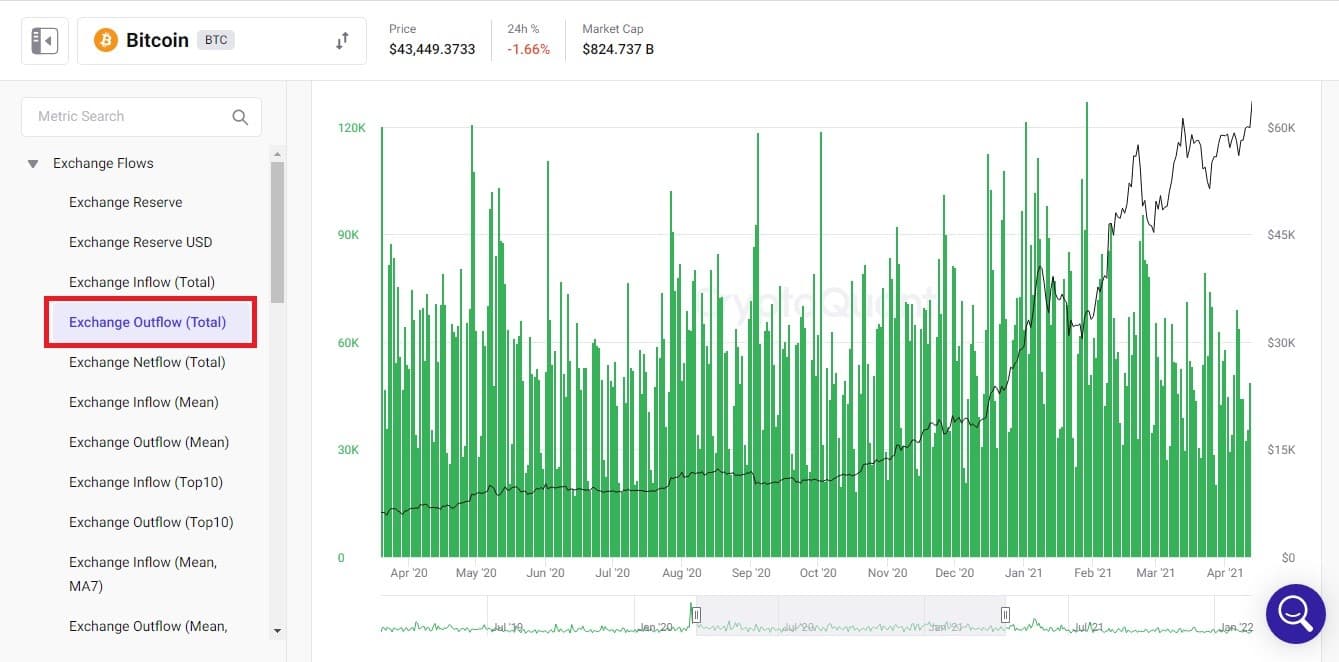Viewport: 1339px width, 662px height.
Task: Click the 120K left axis label
Action: 352,128
